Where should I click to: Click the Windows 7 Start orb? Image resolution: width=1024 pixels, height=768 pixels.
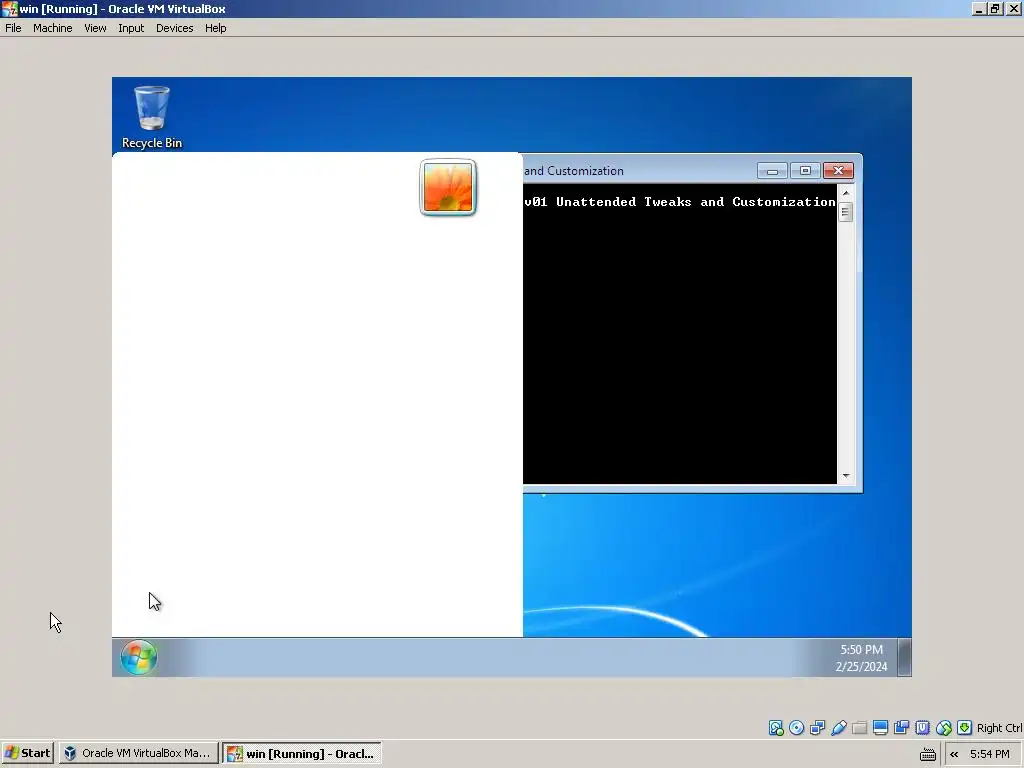[138, 657]
